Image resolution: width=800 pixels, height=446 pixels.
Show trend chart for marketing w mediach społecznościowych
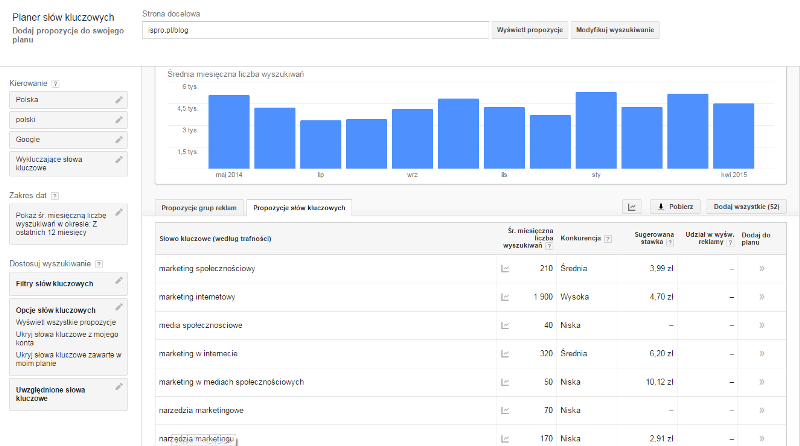pos(505,382)
